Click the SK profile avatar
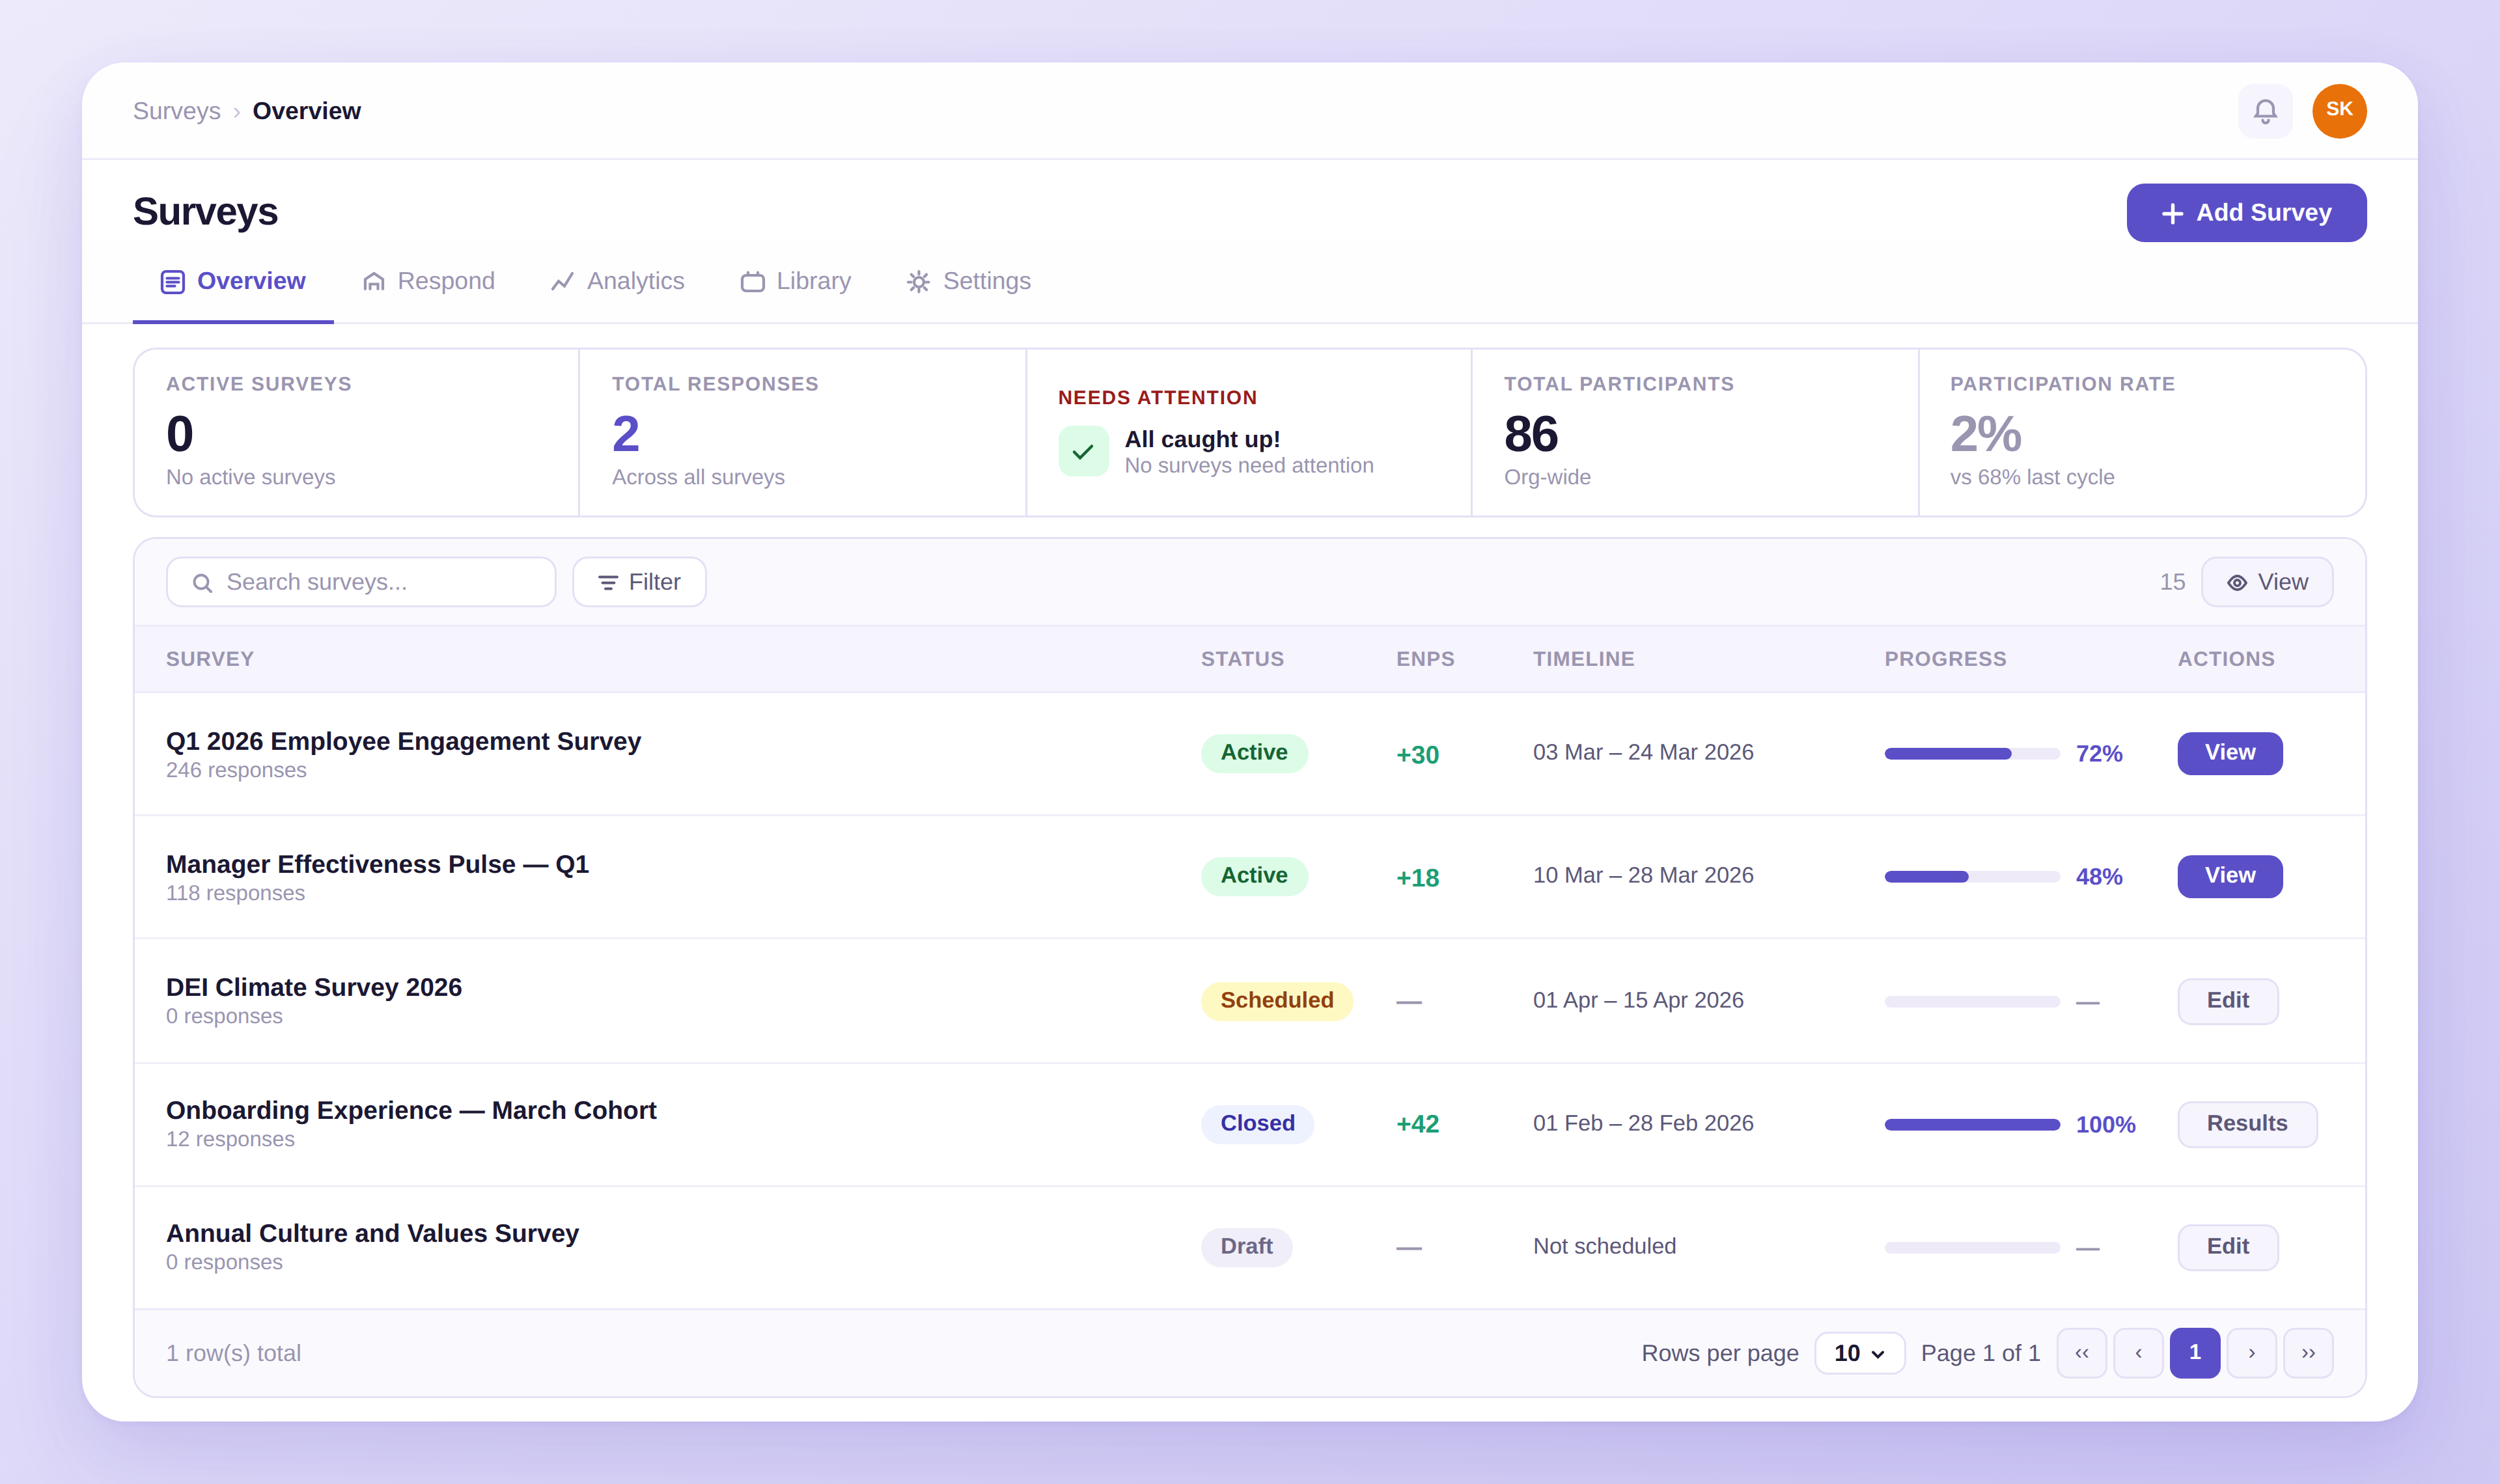The height and width of the screenshot is (1484, 2500). click(2340, 111)
